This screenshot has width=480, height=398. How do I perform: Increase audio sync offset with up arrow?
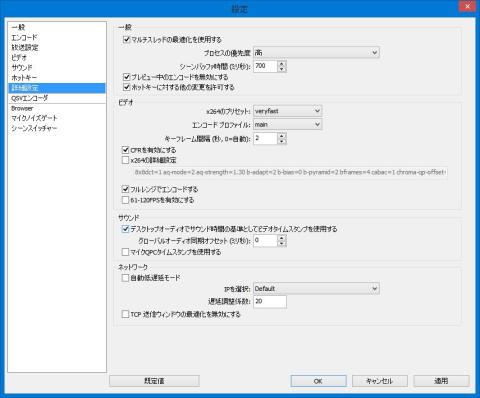point(282,238)
